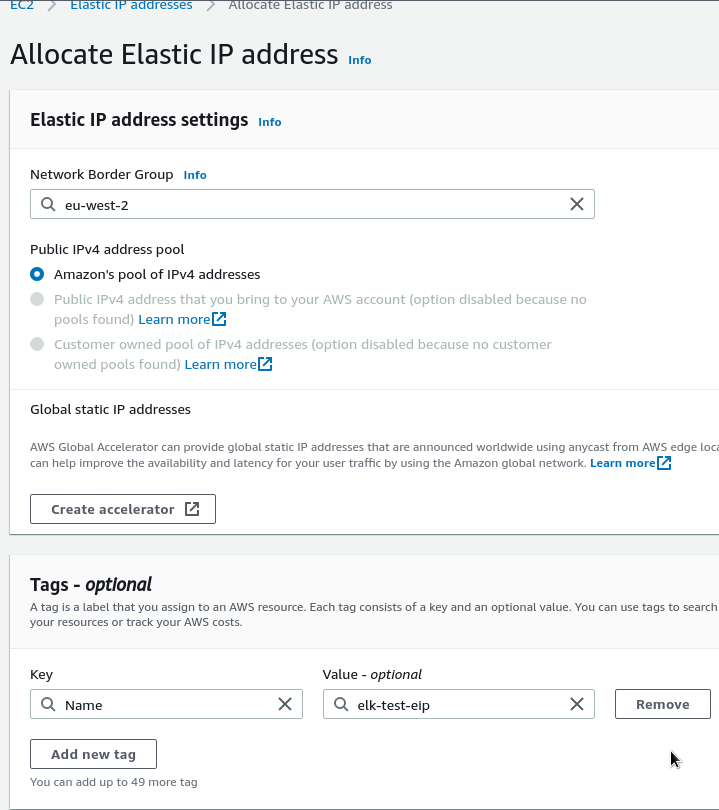The height and width of the screenshot is (810, 719).
Task: Remove the Name tag row
Action: pyautogui.click(x=663, y=704)
